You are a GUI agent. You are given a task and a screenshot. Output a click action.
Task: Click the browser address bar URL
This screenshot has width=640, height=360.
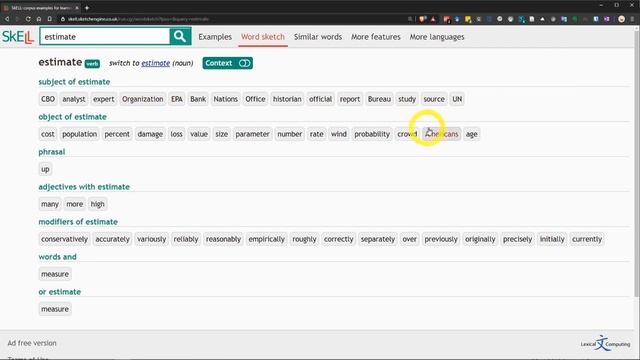[138, 19]
